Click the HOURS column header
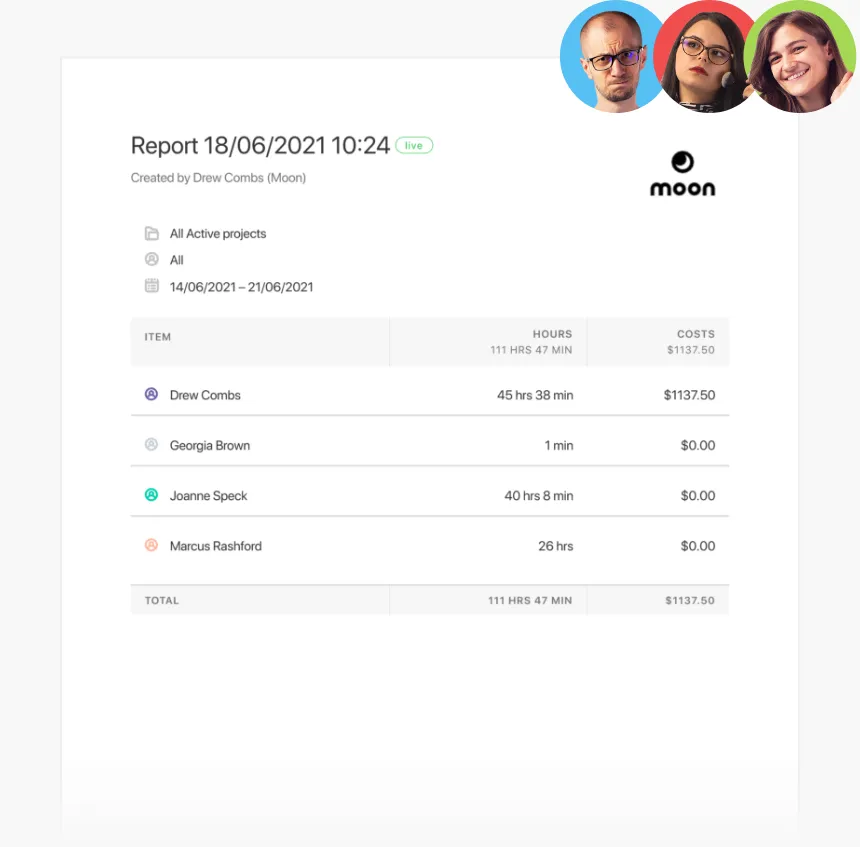This screenshot has height=848, width=860. (552, 334)
